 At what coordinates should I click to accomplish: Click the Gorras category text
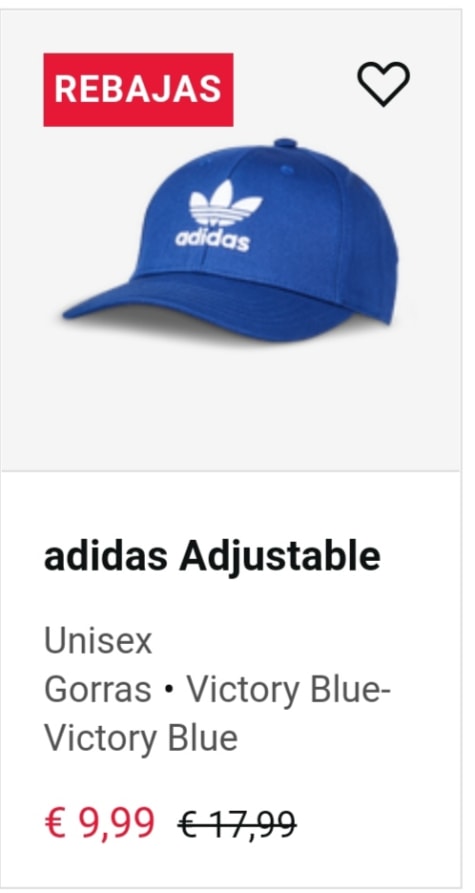(97, 690)
